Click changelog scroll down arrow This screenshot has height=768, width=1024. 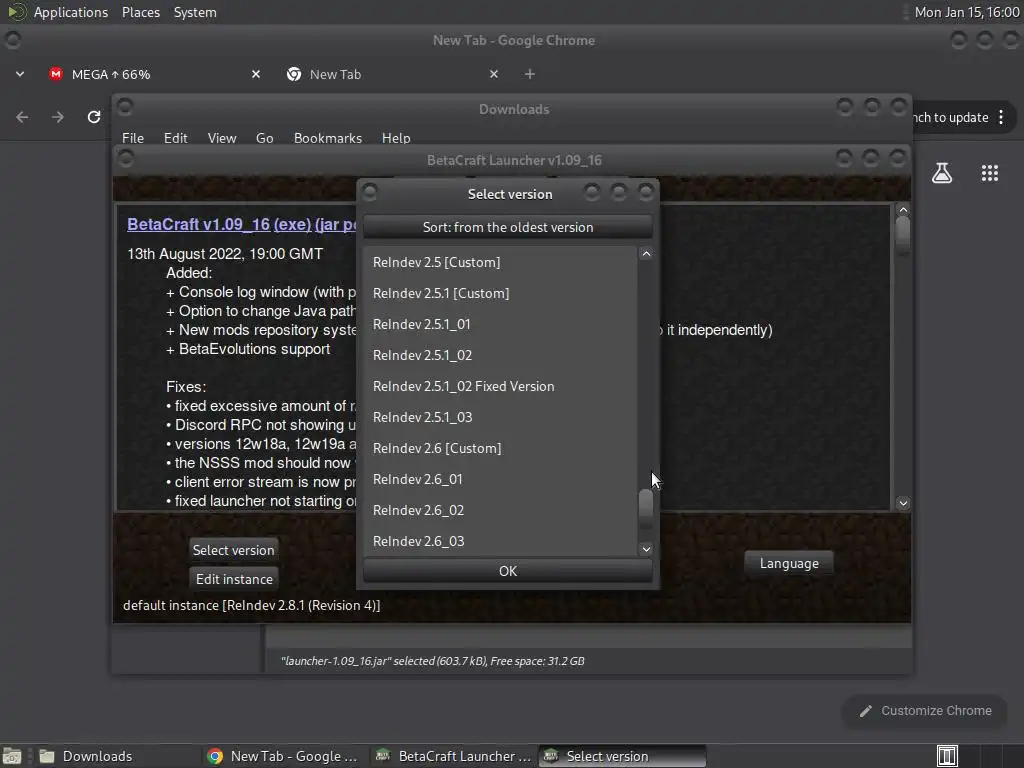(903, 503)
